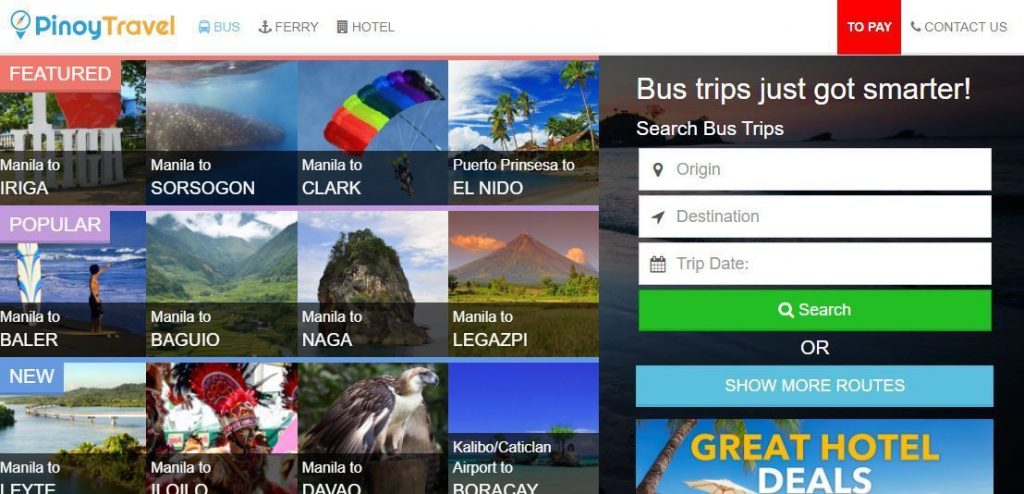Click the hotel building icon
1024x494 pixels.
click(x=342, y=27)
